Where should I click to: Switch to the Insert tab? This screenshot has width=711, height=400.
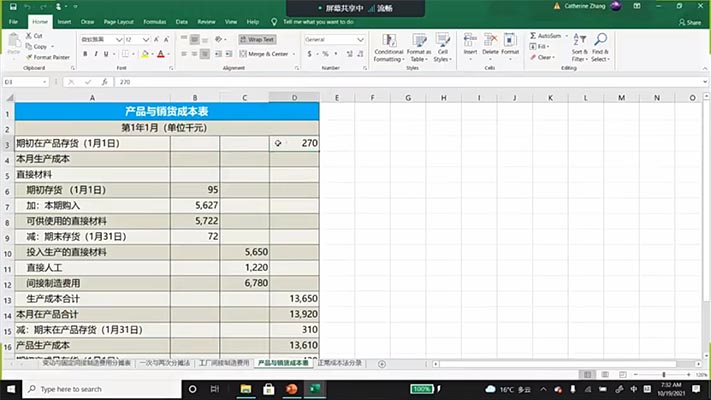tap(64, 21)
